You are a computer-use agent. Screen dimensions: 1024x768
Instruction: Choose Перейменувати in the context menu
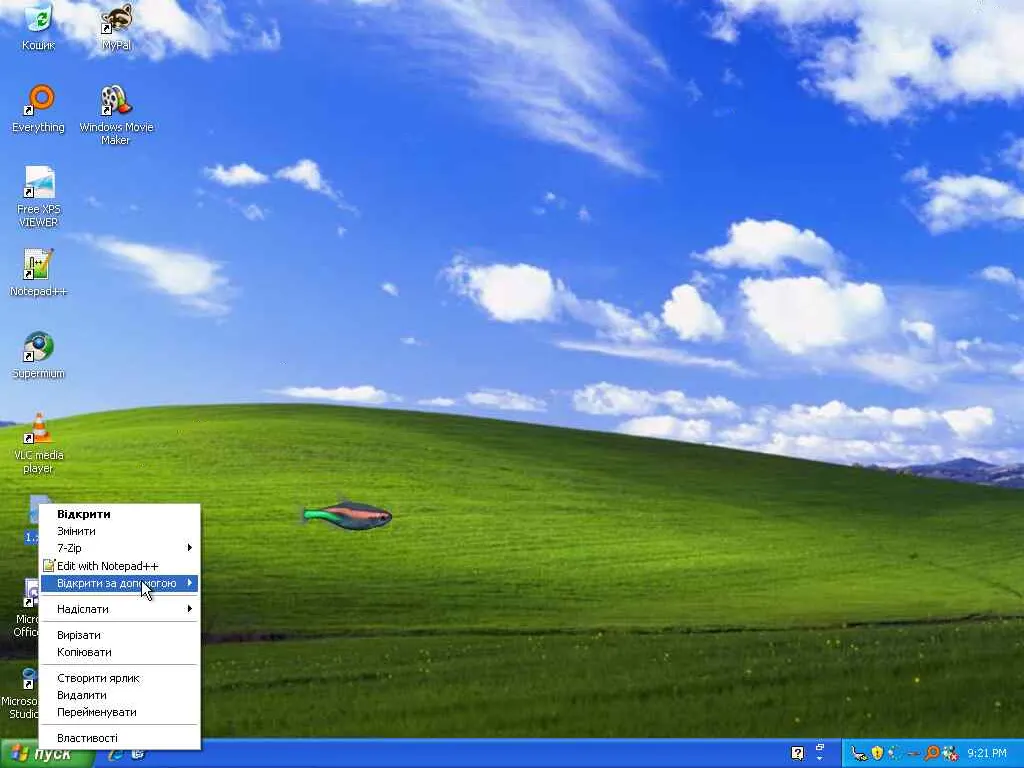click(120, 712)
